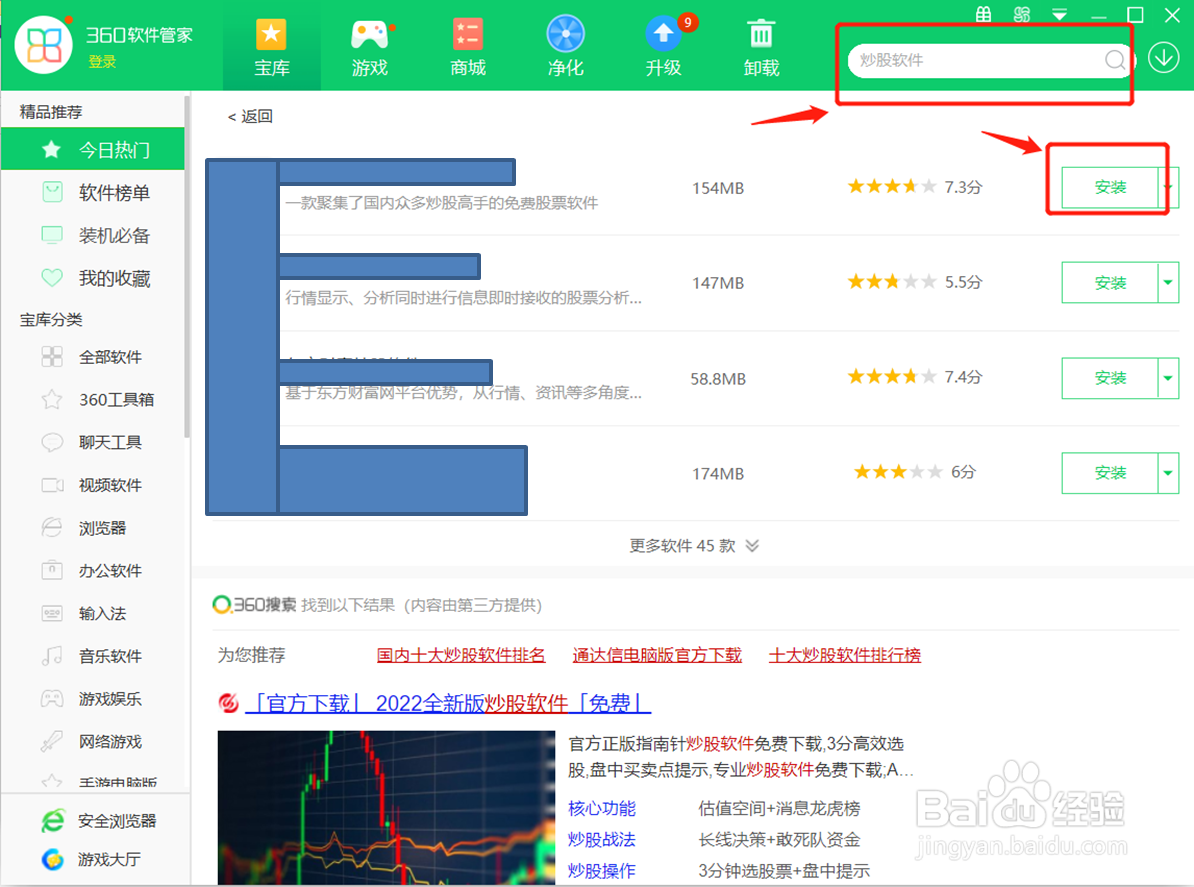1194x887 pixels.
Task: Click the 360工具箱 star icon
Action: (52, 399)
